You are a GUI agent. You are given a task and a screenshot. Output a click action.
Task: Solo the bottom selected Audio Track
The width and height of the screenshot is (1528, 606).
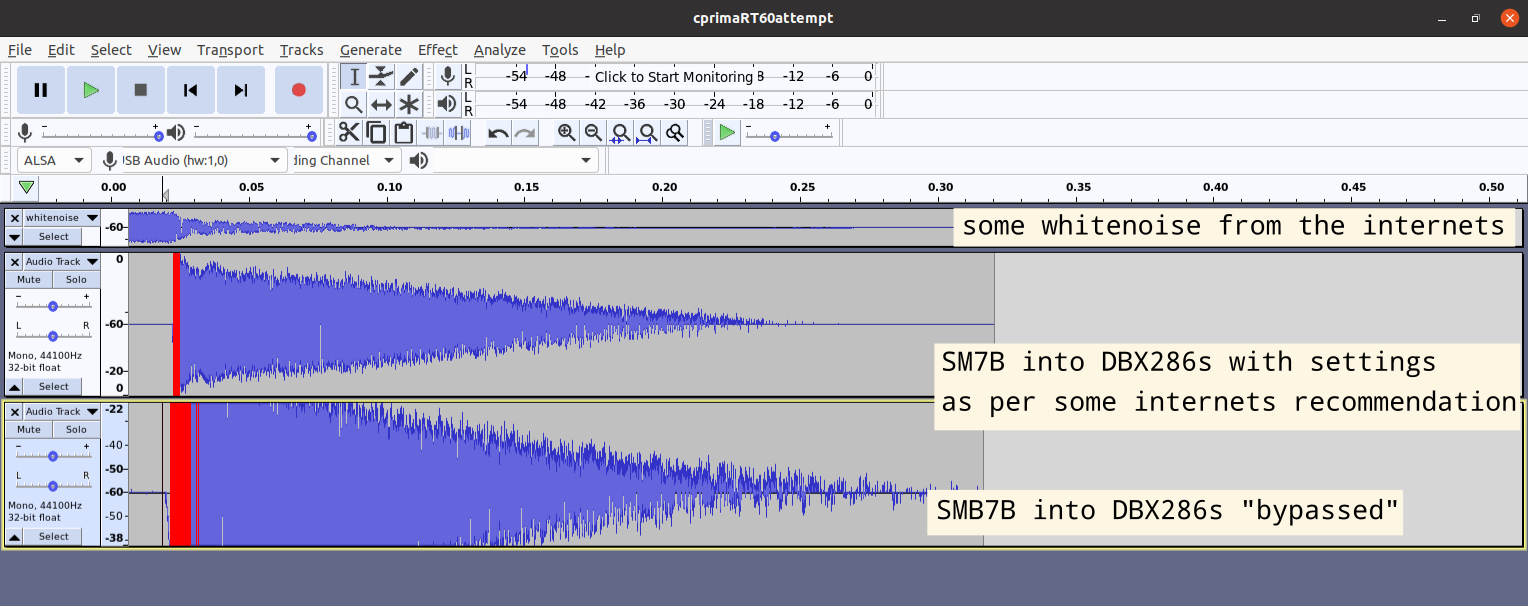click(x=76, y=429)
